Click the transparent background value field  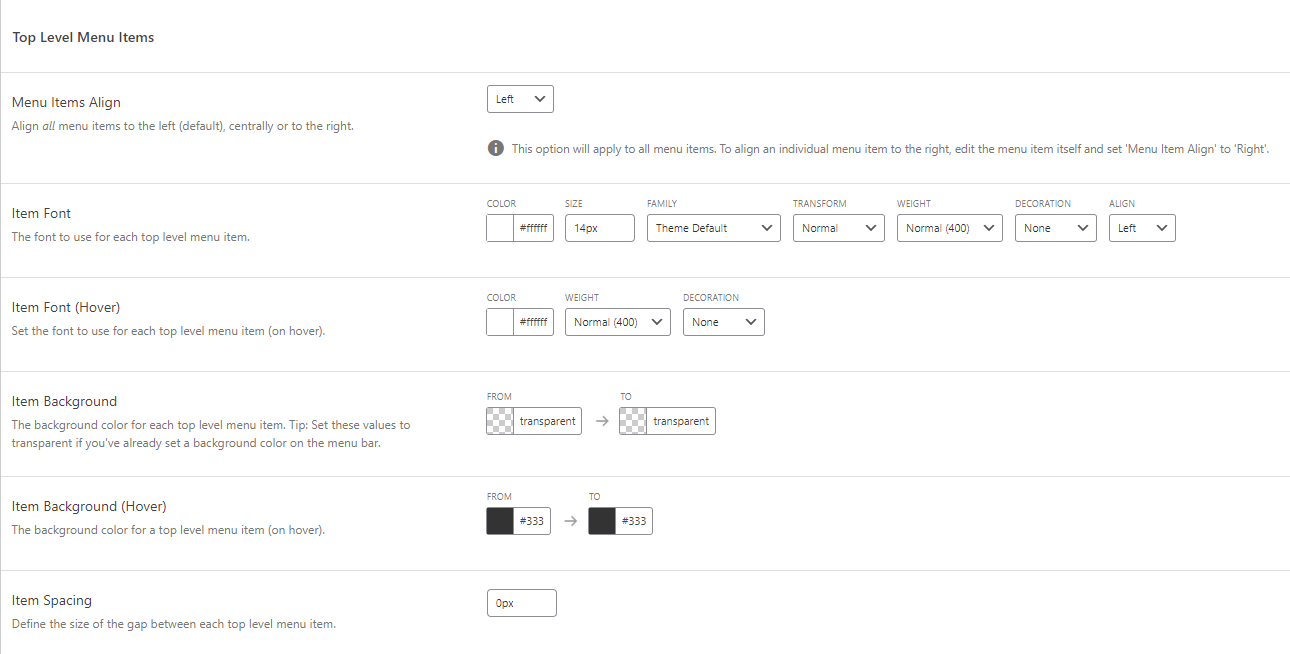[x=549, y=420]
